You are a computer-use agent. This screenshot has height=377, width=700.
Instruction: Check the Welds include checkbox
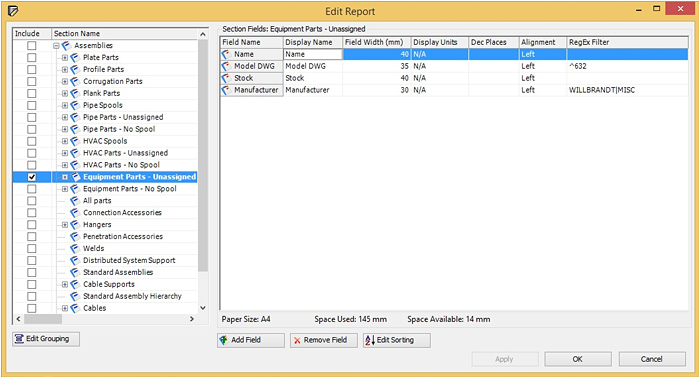[x=32, y=248]
